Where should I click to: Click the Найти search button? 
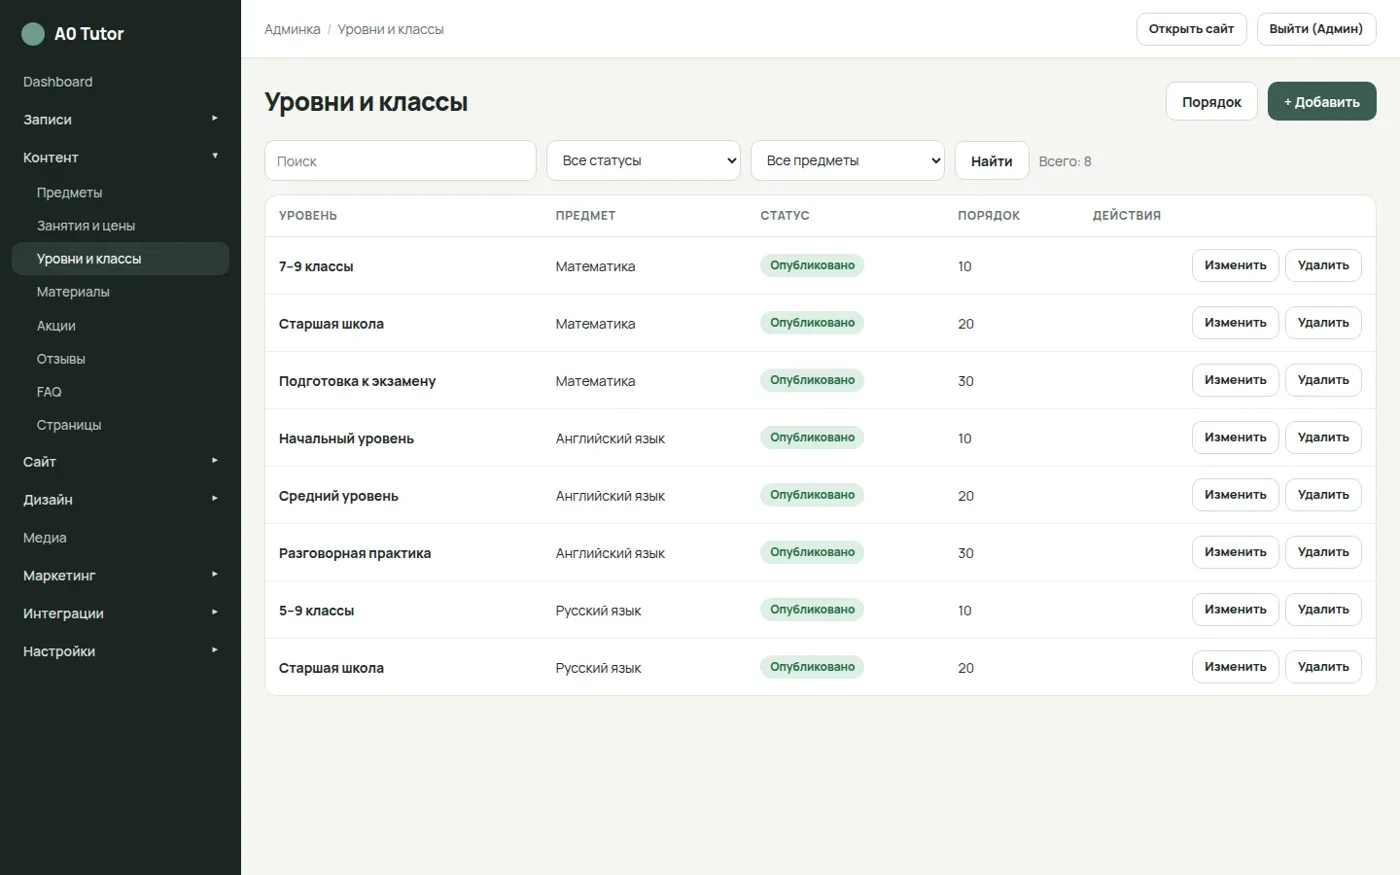point(991,161)
